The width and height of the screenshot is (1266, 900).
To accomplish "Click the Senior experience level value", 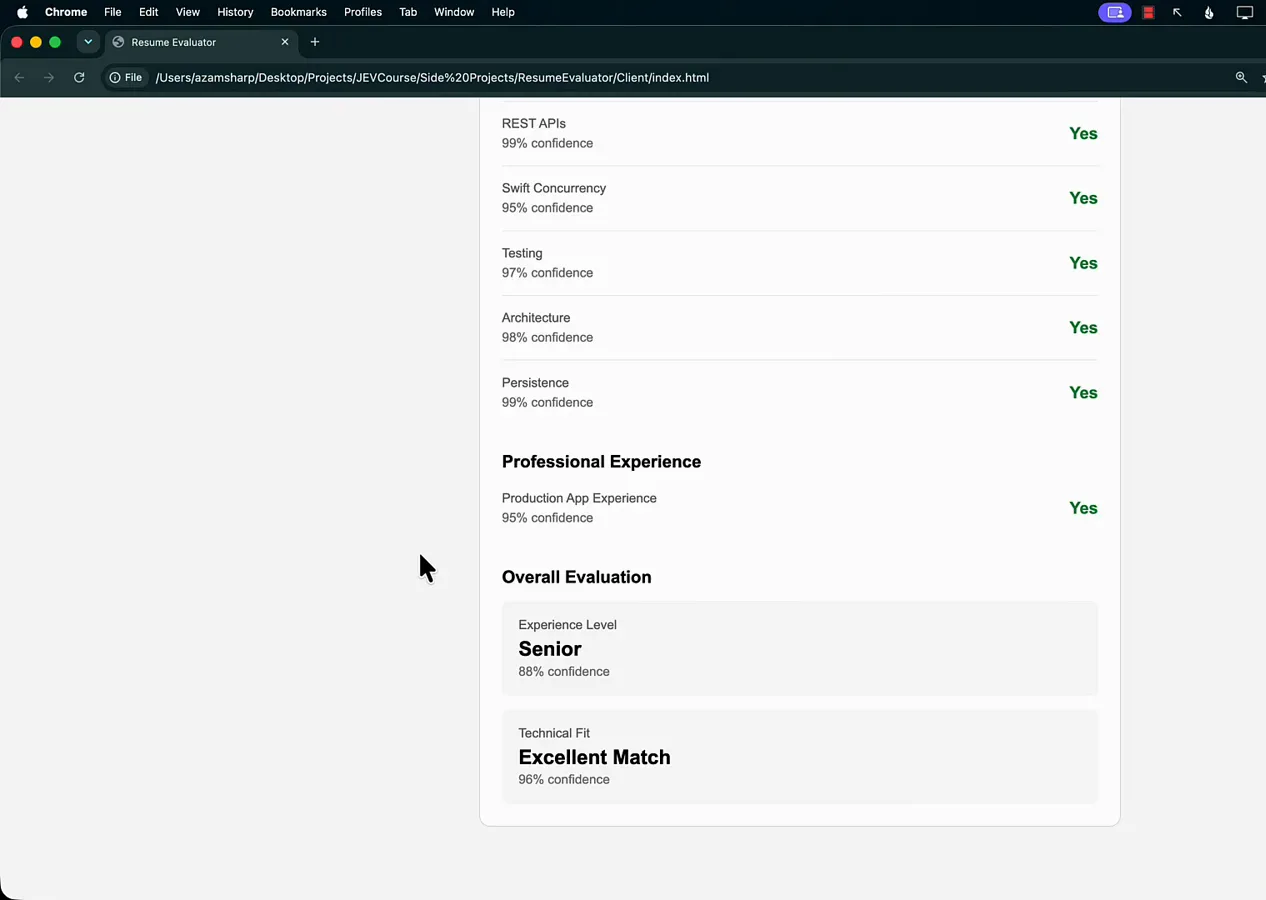I will click(550, 649).
